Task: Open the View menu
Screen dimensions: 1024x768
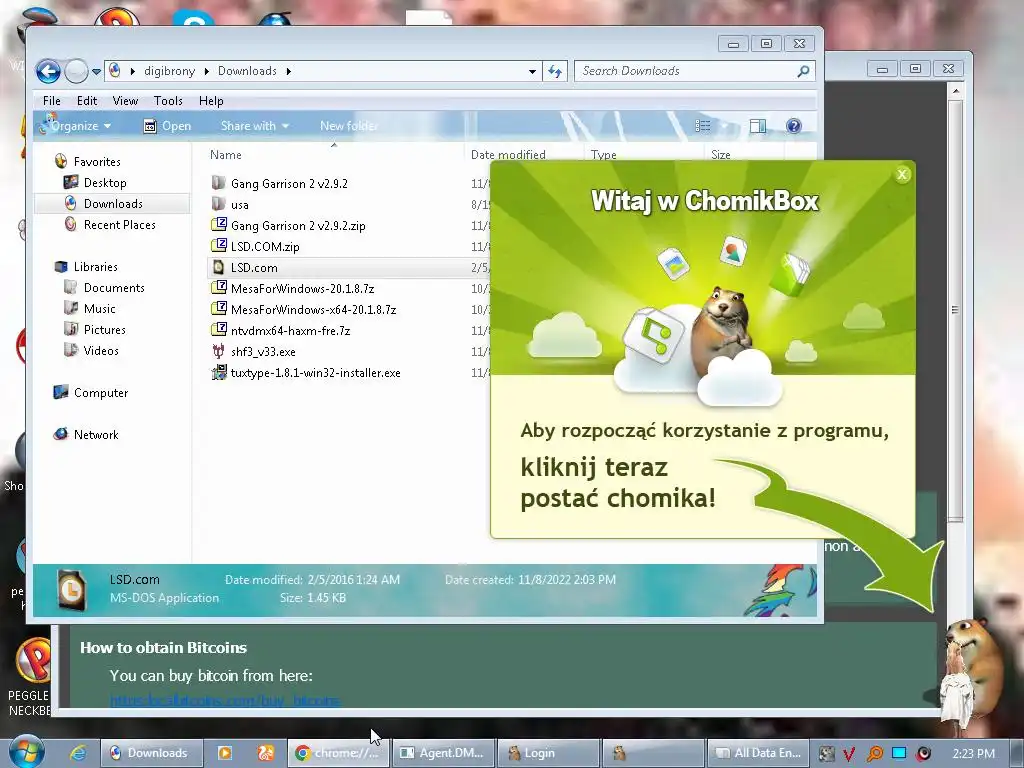Action: tap(125, 101)
